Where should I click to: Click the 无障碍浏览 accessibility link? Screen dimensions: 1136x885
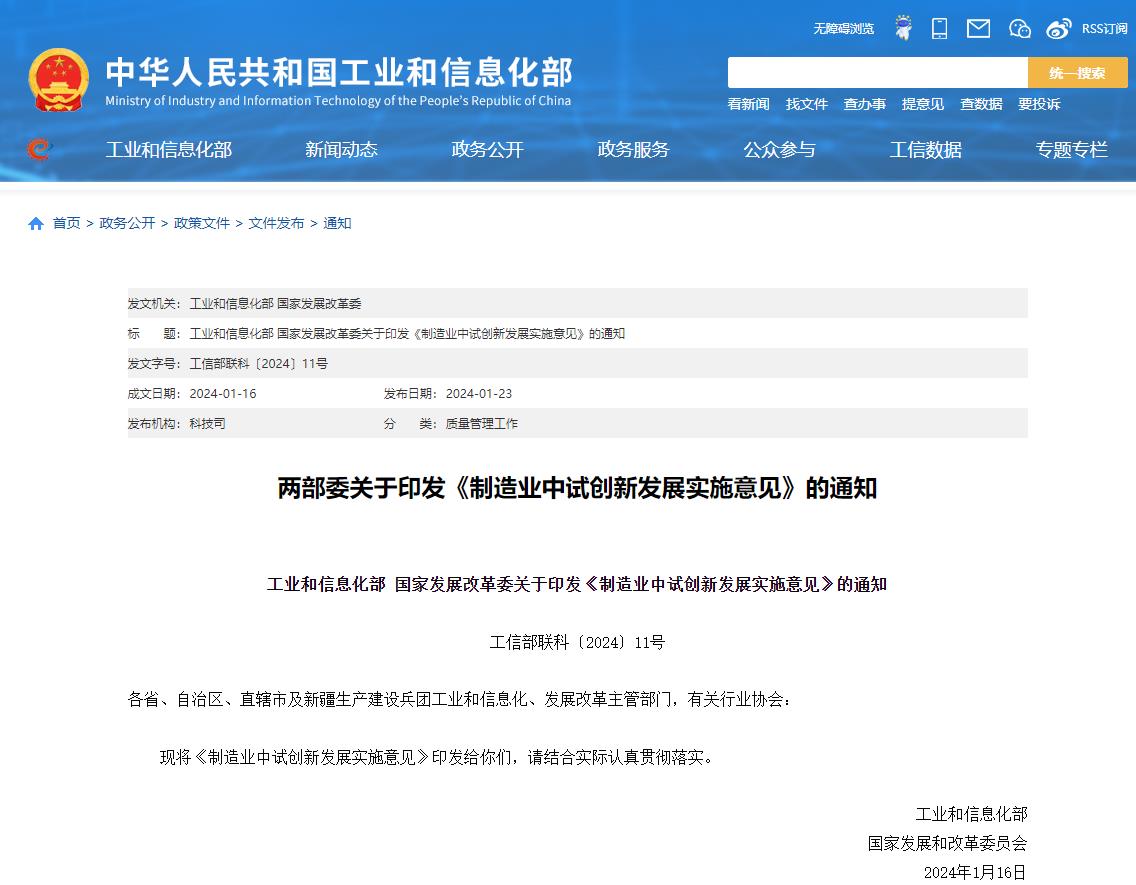tap(843, 28)
